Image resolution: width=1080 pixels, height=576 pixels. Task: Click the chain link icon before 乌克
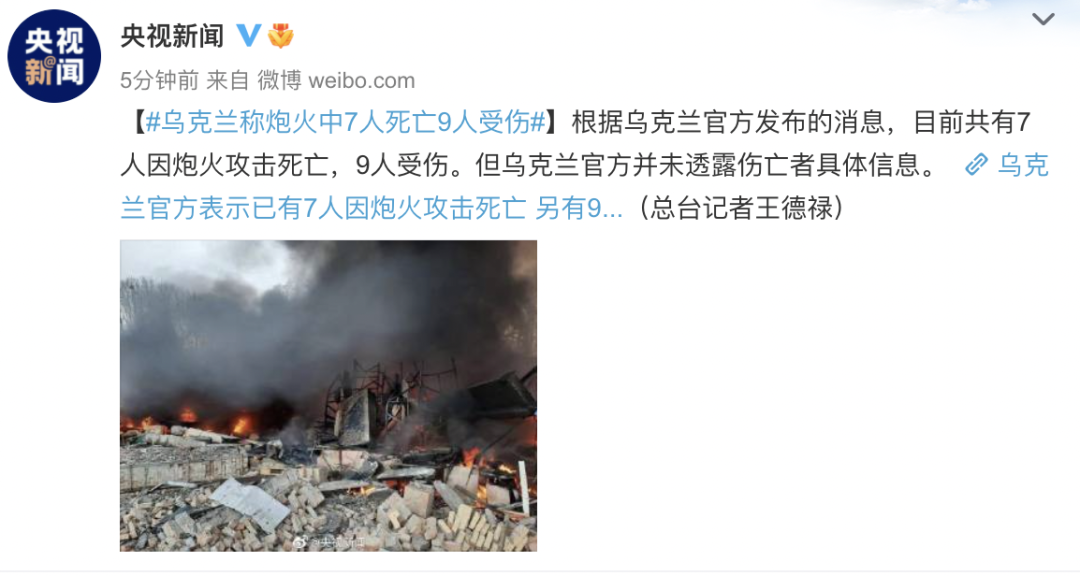pos(976,165)
